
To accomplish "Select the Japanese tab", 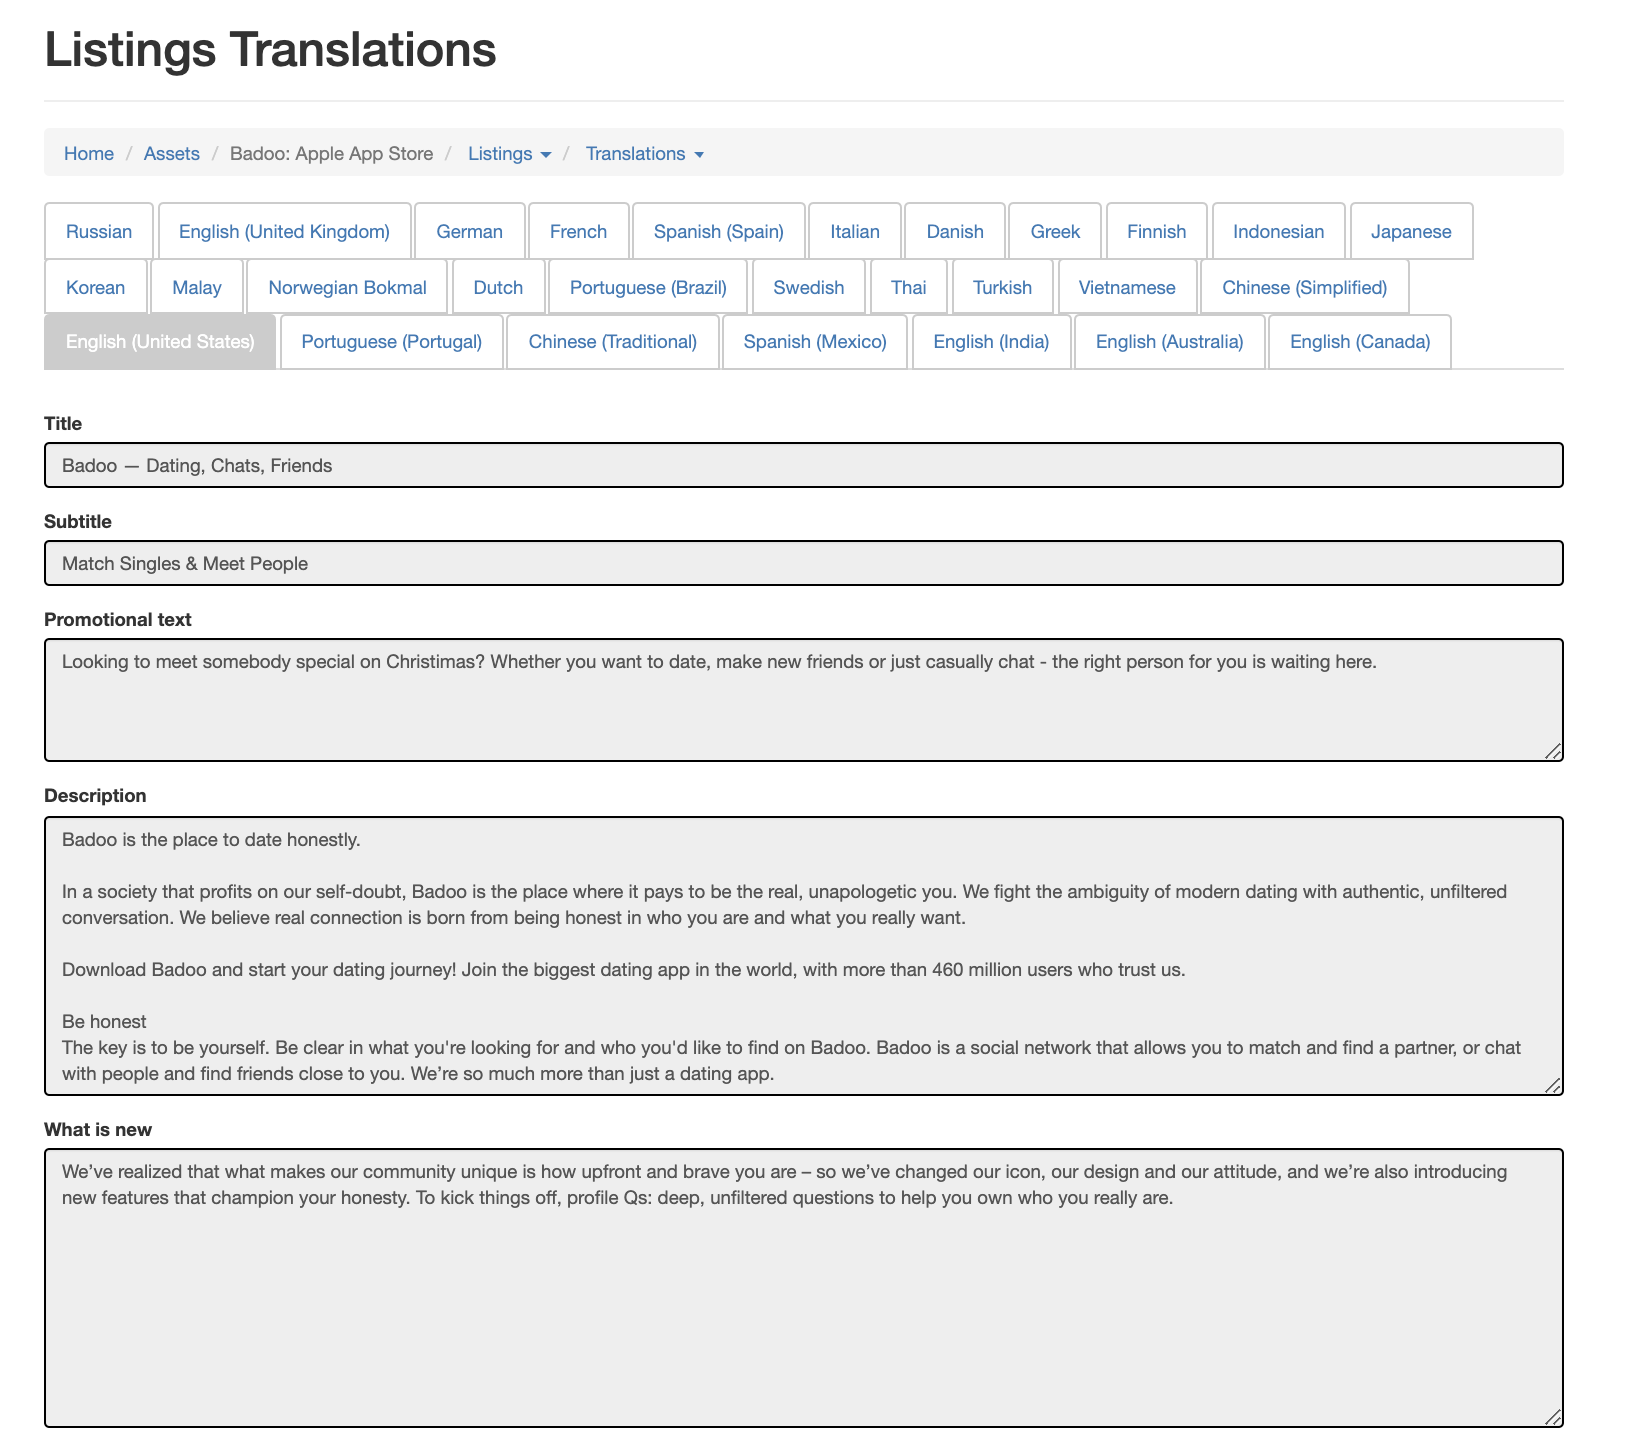I will pyautogui.click(x=1411, y=231).
